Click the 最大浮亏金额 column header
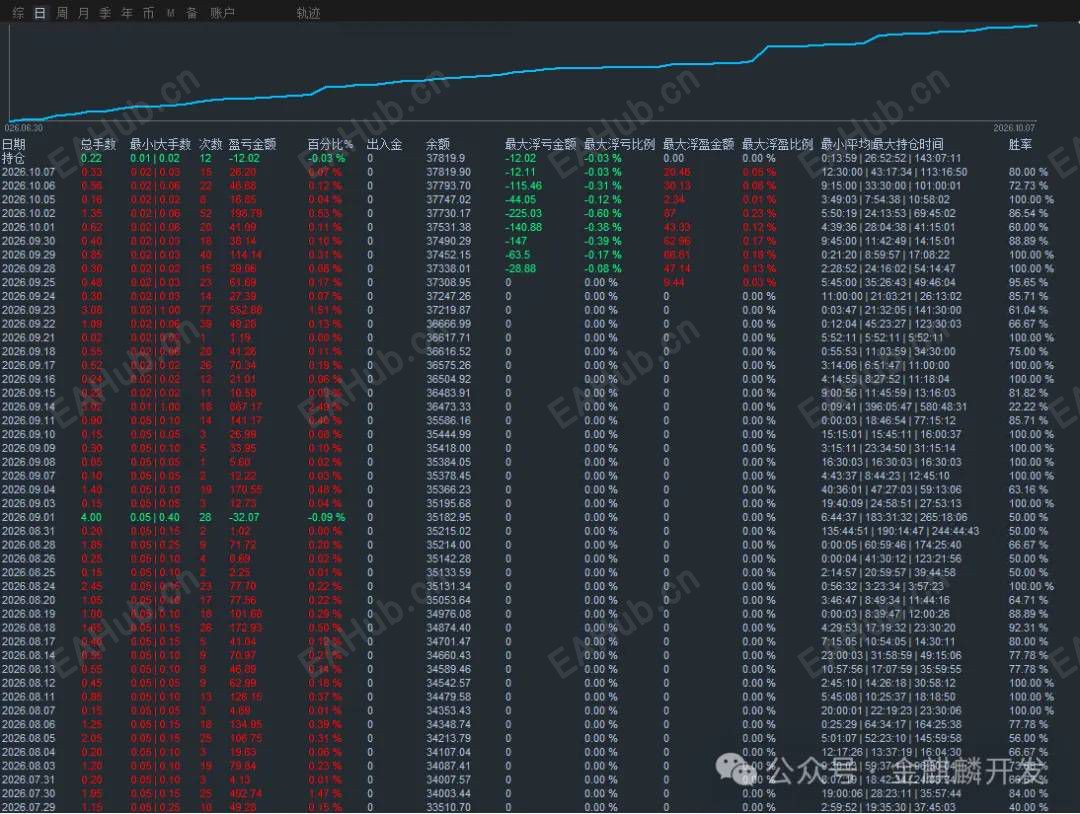The height and width of the screenshot is (814, 1080). pos(540,144)
